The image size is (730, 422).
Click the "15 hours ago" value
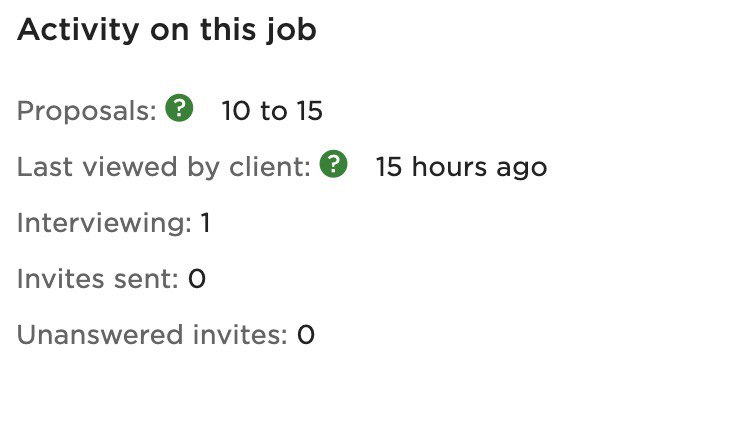click(x=461, y=166)
